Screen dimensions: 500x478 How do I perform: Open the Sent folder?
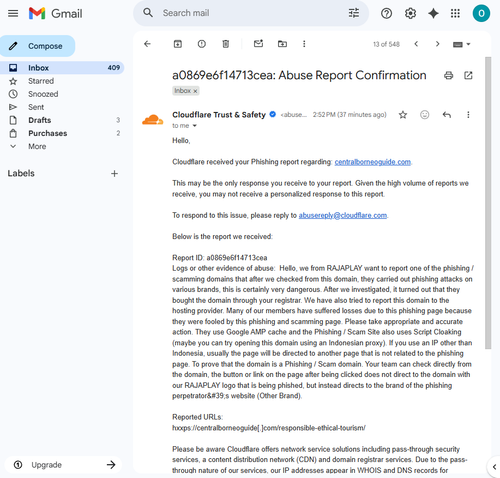click(x=62, y=107)
